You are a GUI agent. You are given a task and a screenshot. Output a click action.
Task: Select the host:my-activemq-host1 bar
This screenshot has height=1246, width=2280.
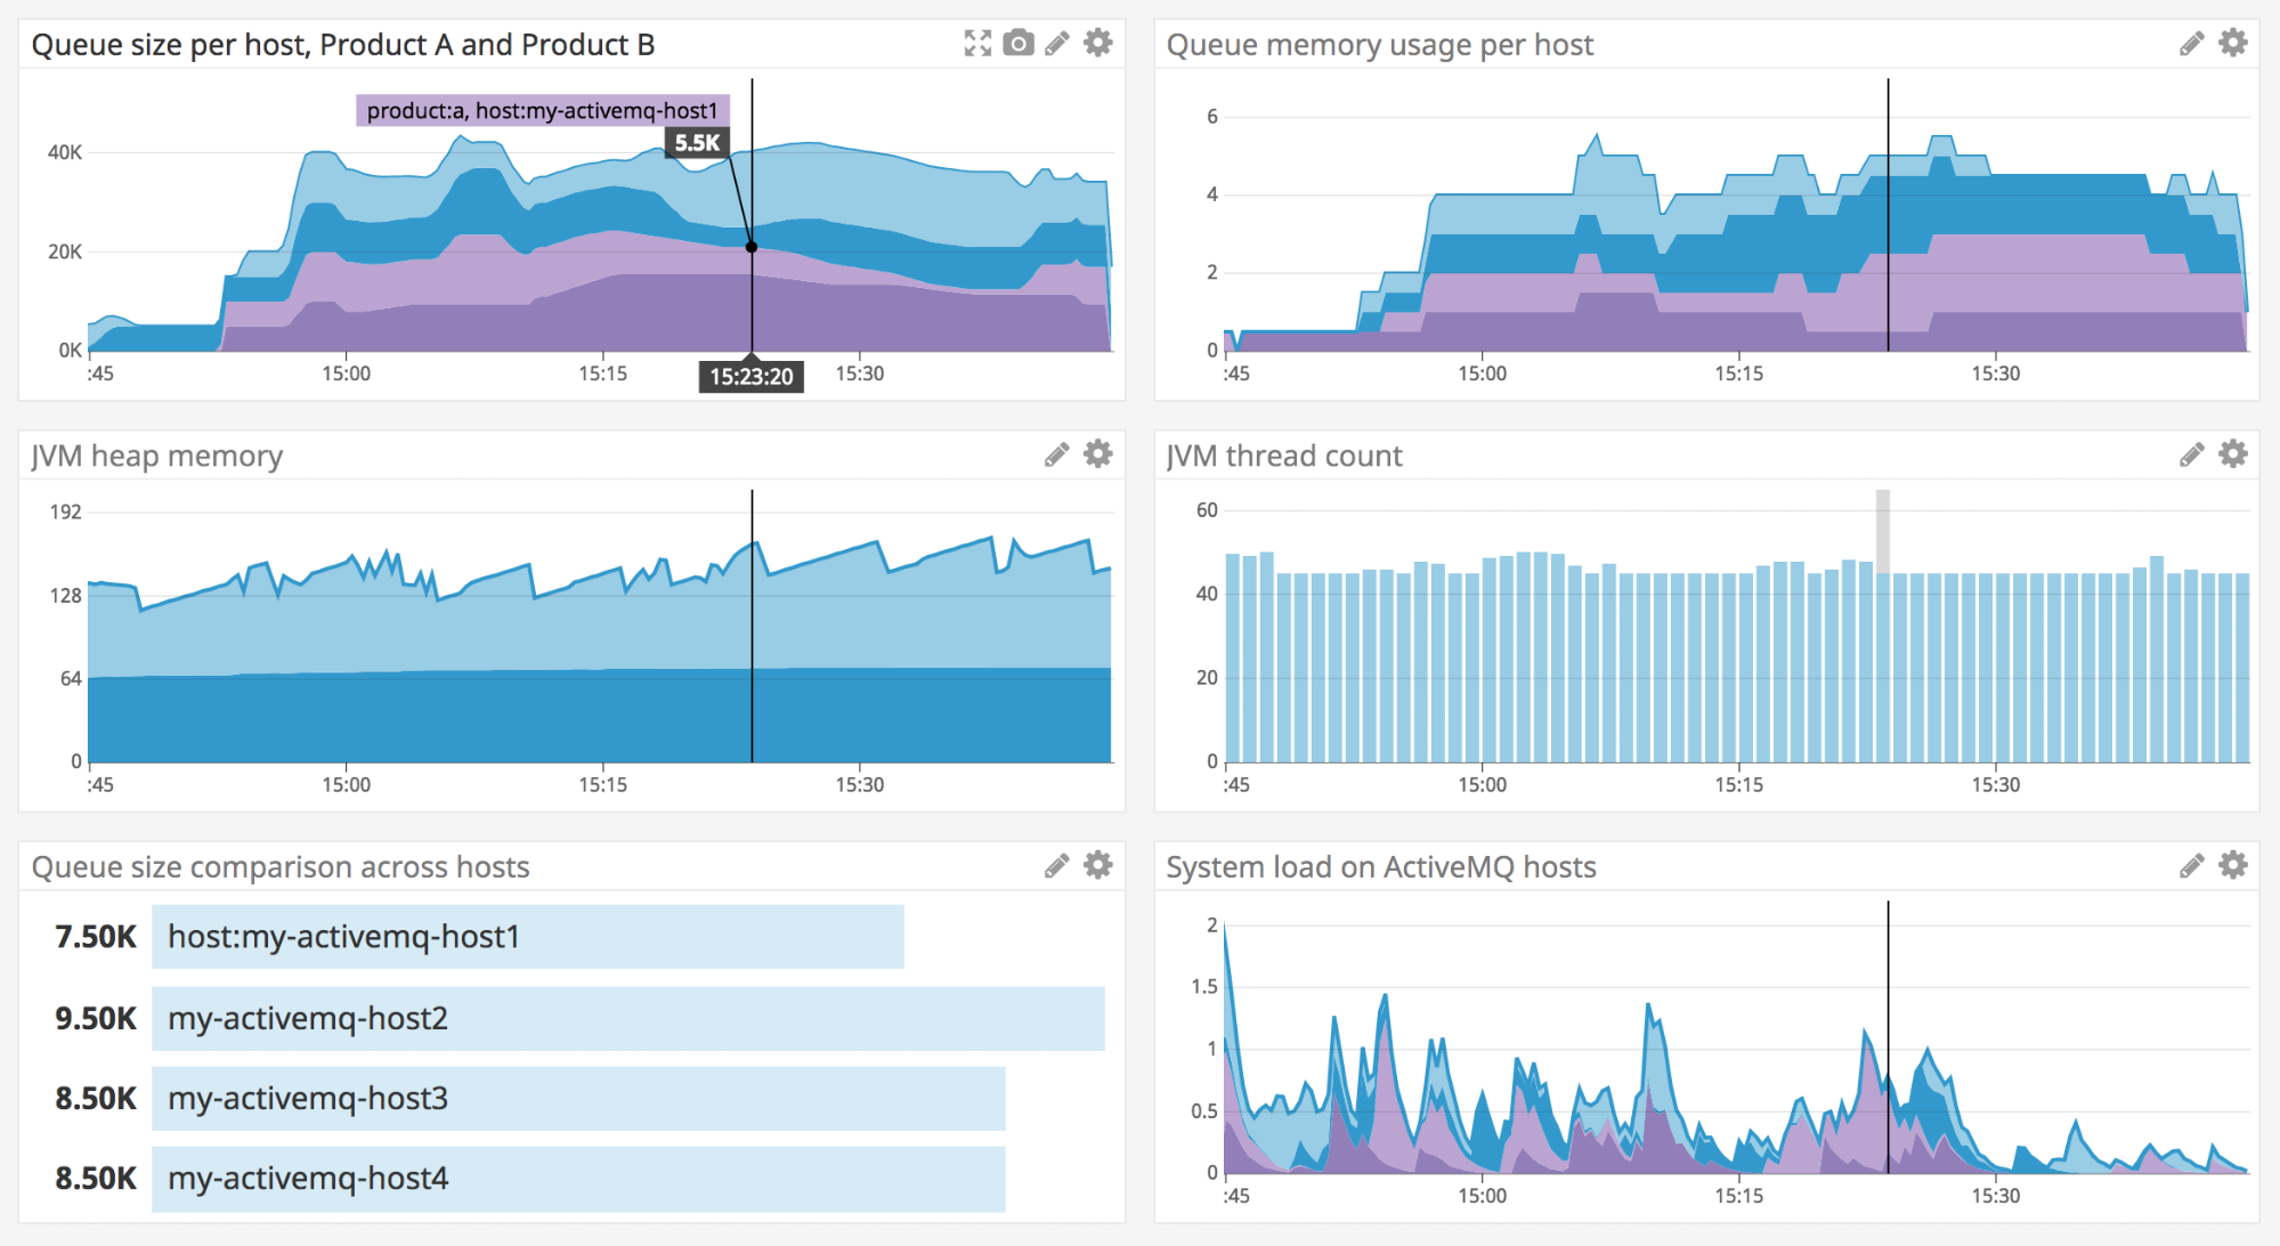pos(525,937)
